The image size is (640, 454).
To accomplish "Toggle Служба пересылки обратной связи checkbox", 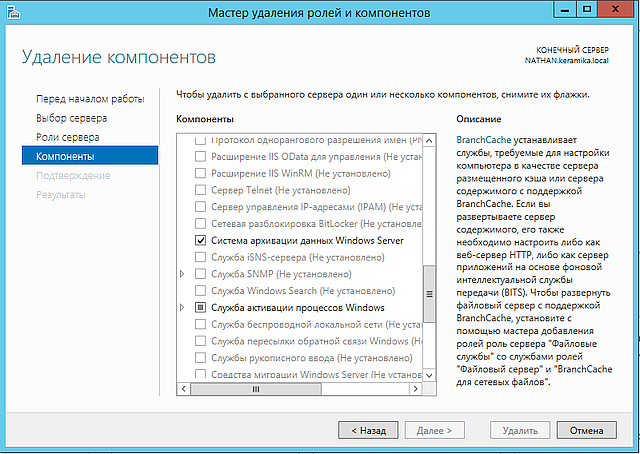I will click(x=200, y=341).
